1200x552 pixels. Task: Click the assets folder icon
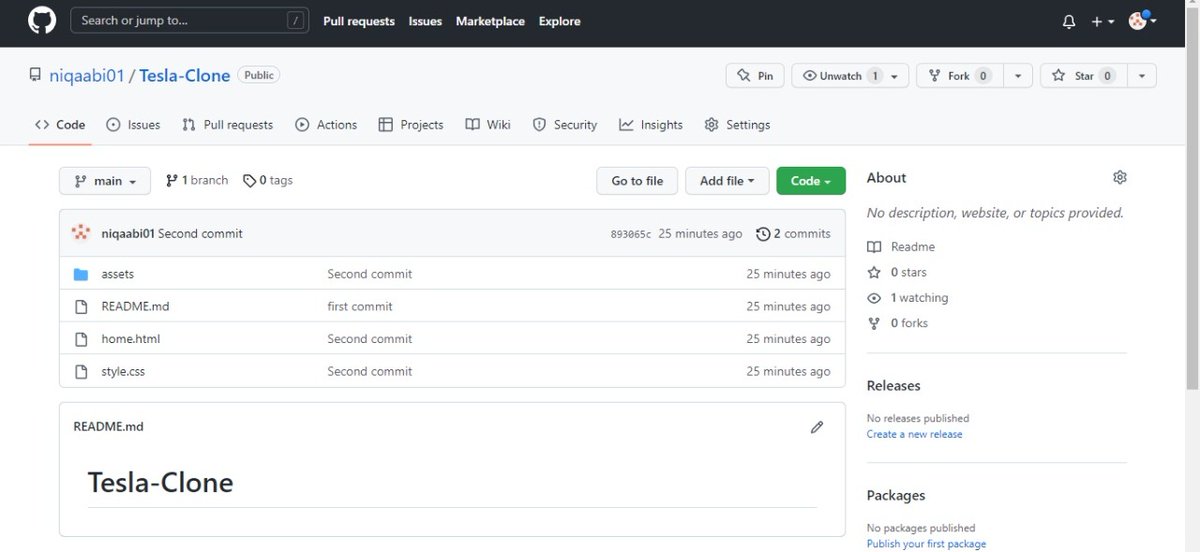(82, 274)
